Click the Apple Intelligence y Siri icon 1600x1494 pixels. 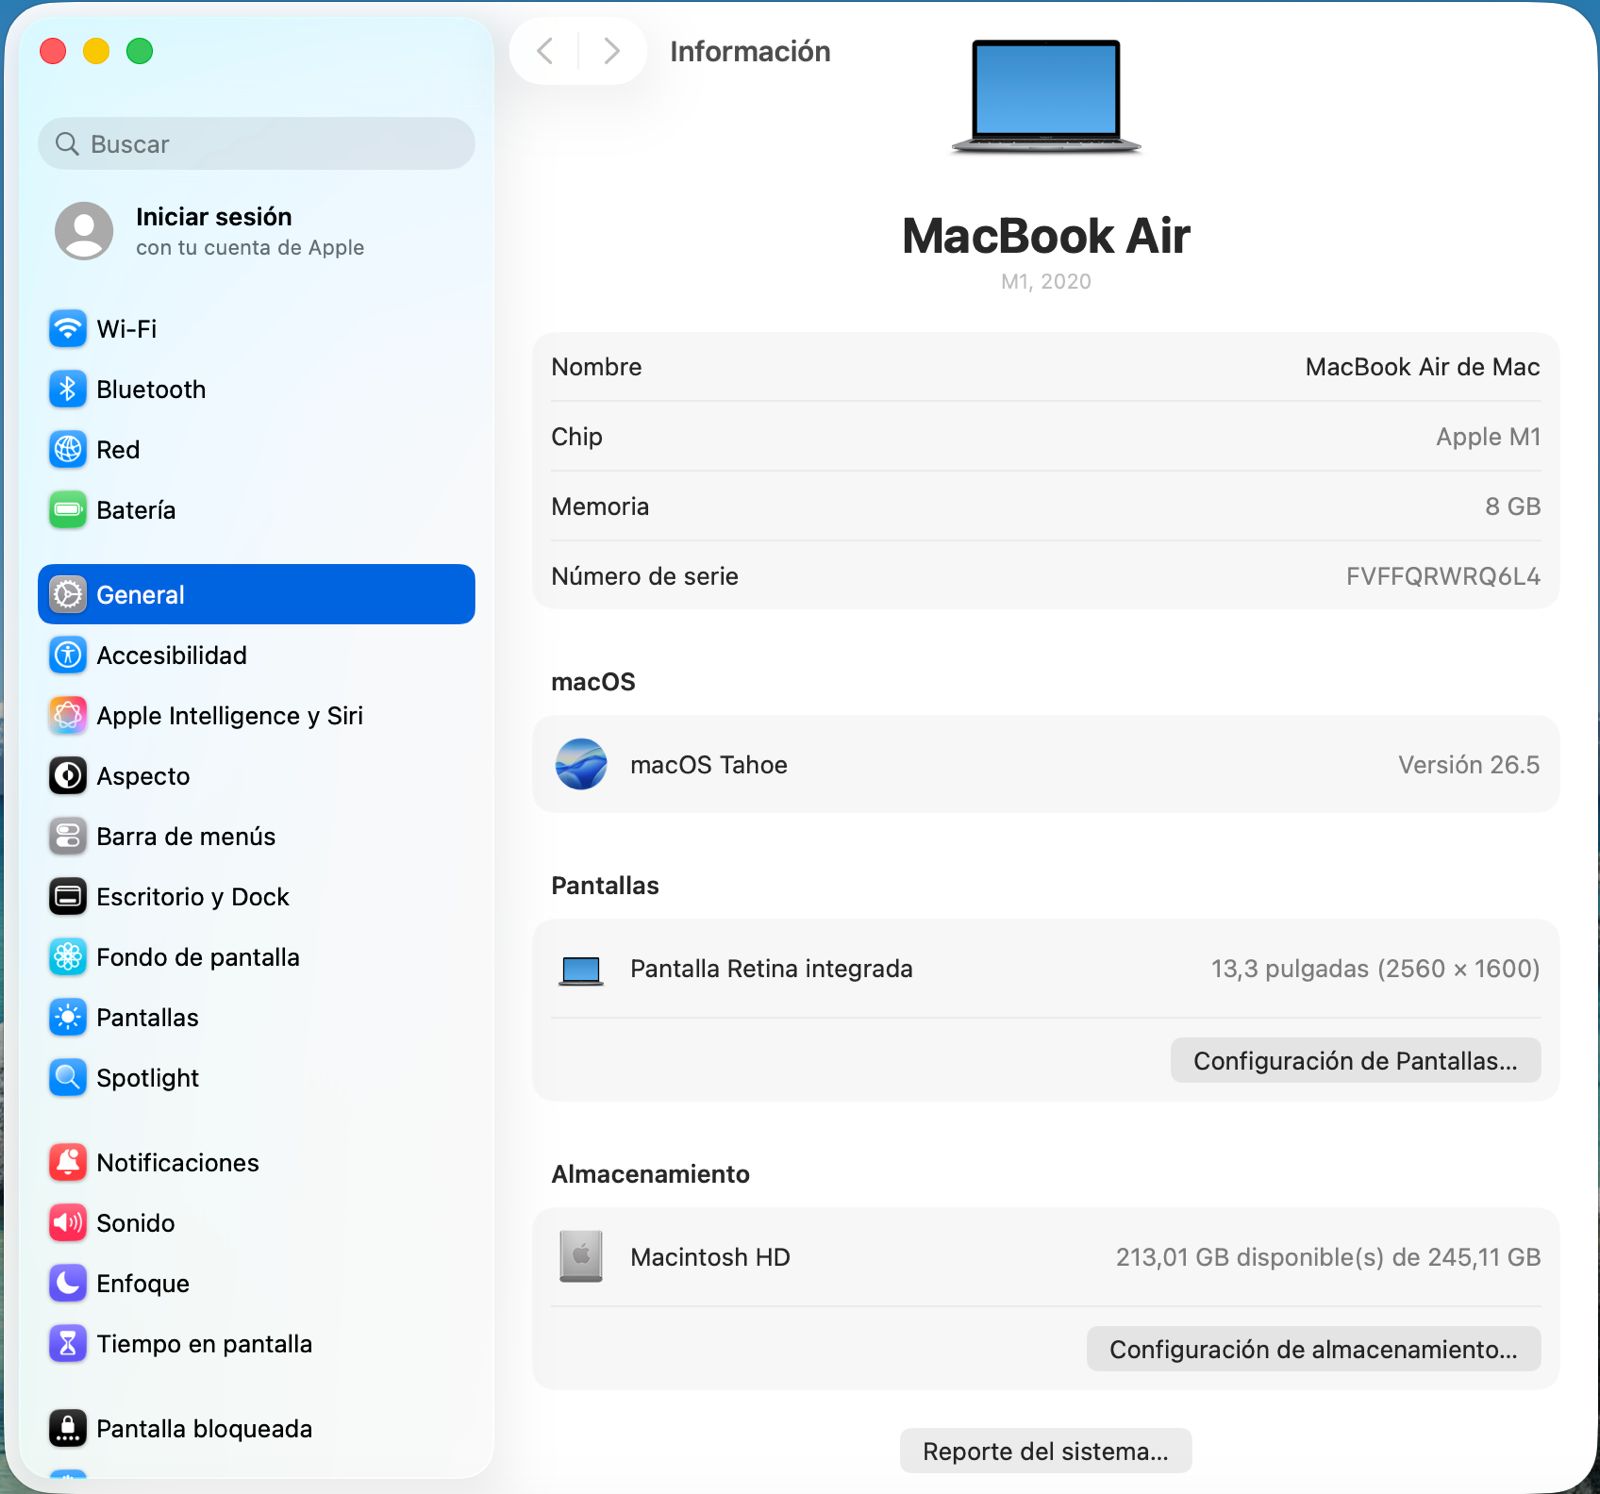[68, 716]
